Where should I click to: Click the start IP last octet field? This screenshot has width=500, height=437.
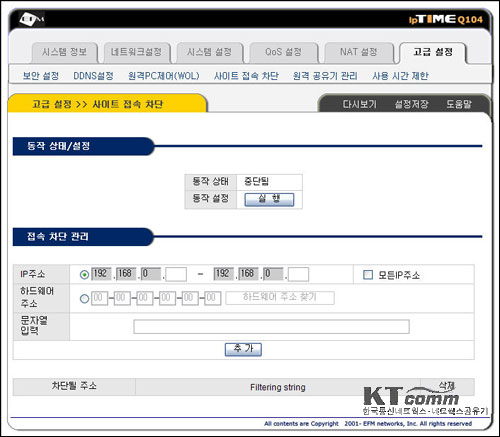pos(176,274)
